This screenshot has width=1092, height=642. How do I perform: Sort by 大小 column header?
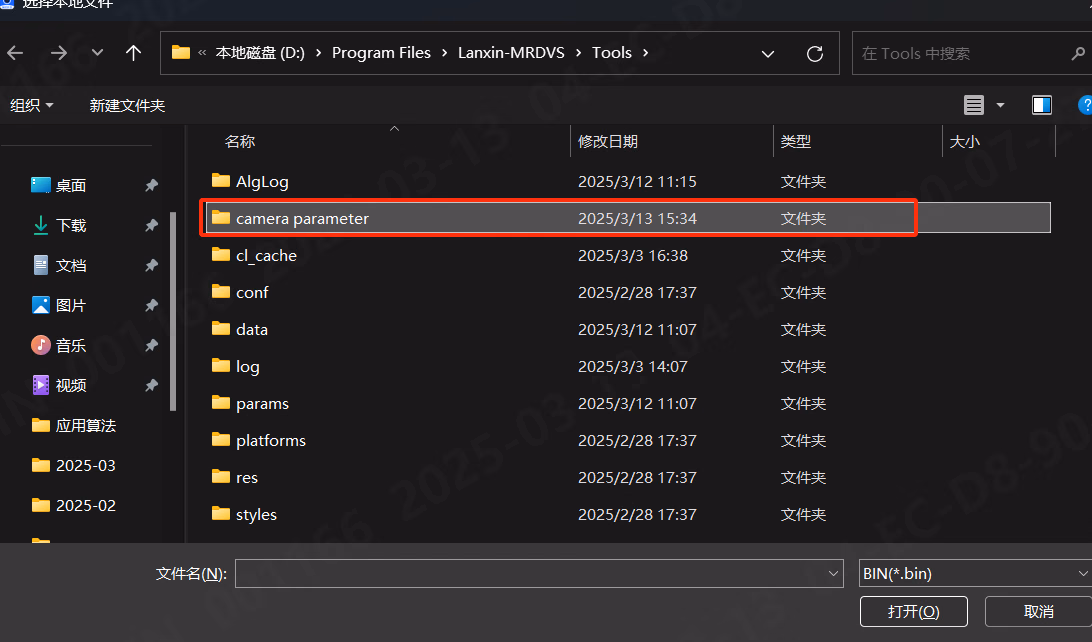[965, 141]
